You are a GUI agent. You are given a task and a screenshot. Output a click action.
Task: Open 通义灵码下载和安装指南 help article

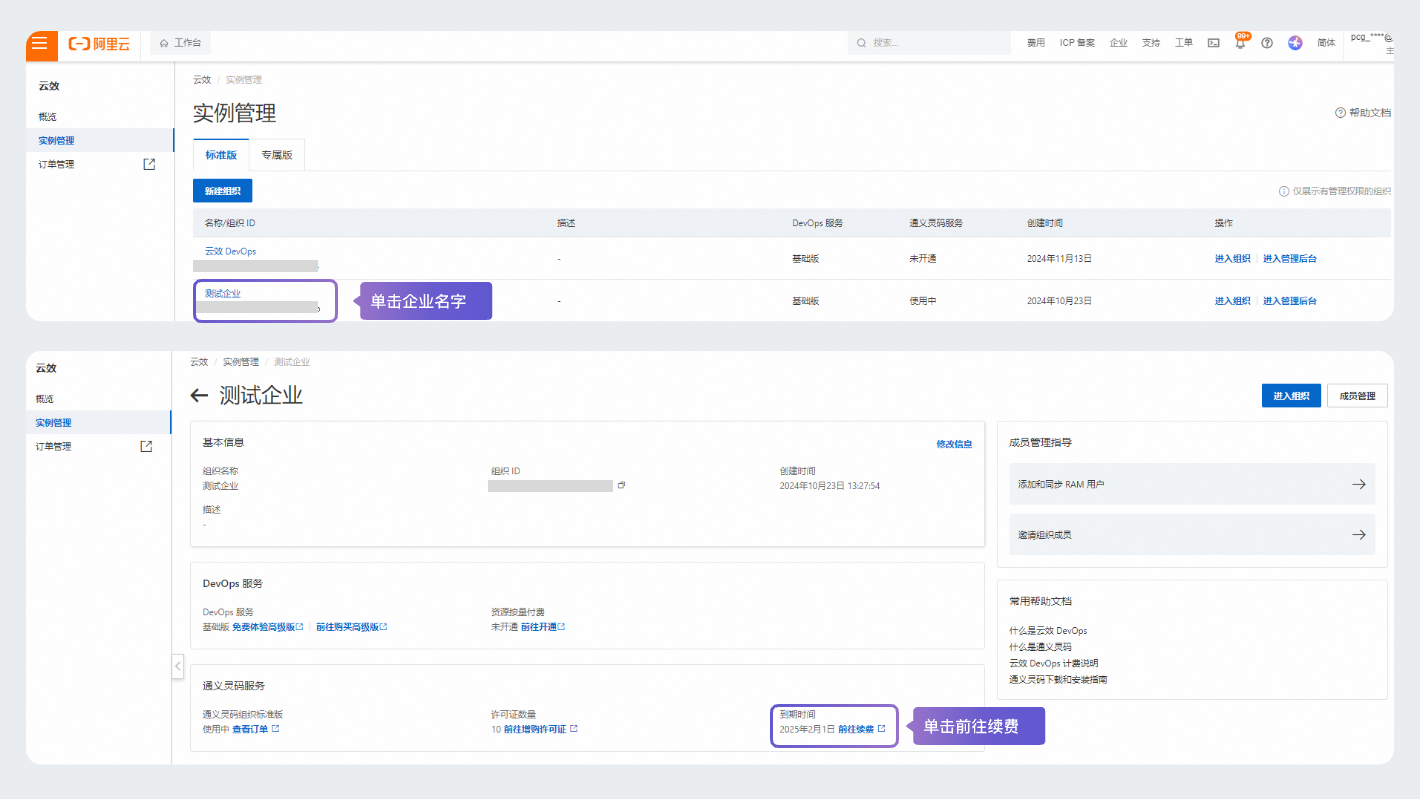click(1059, 679)
